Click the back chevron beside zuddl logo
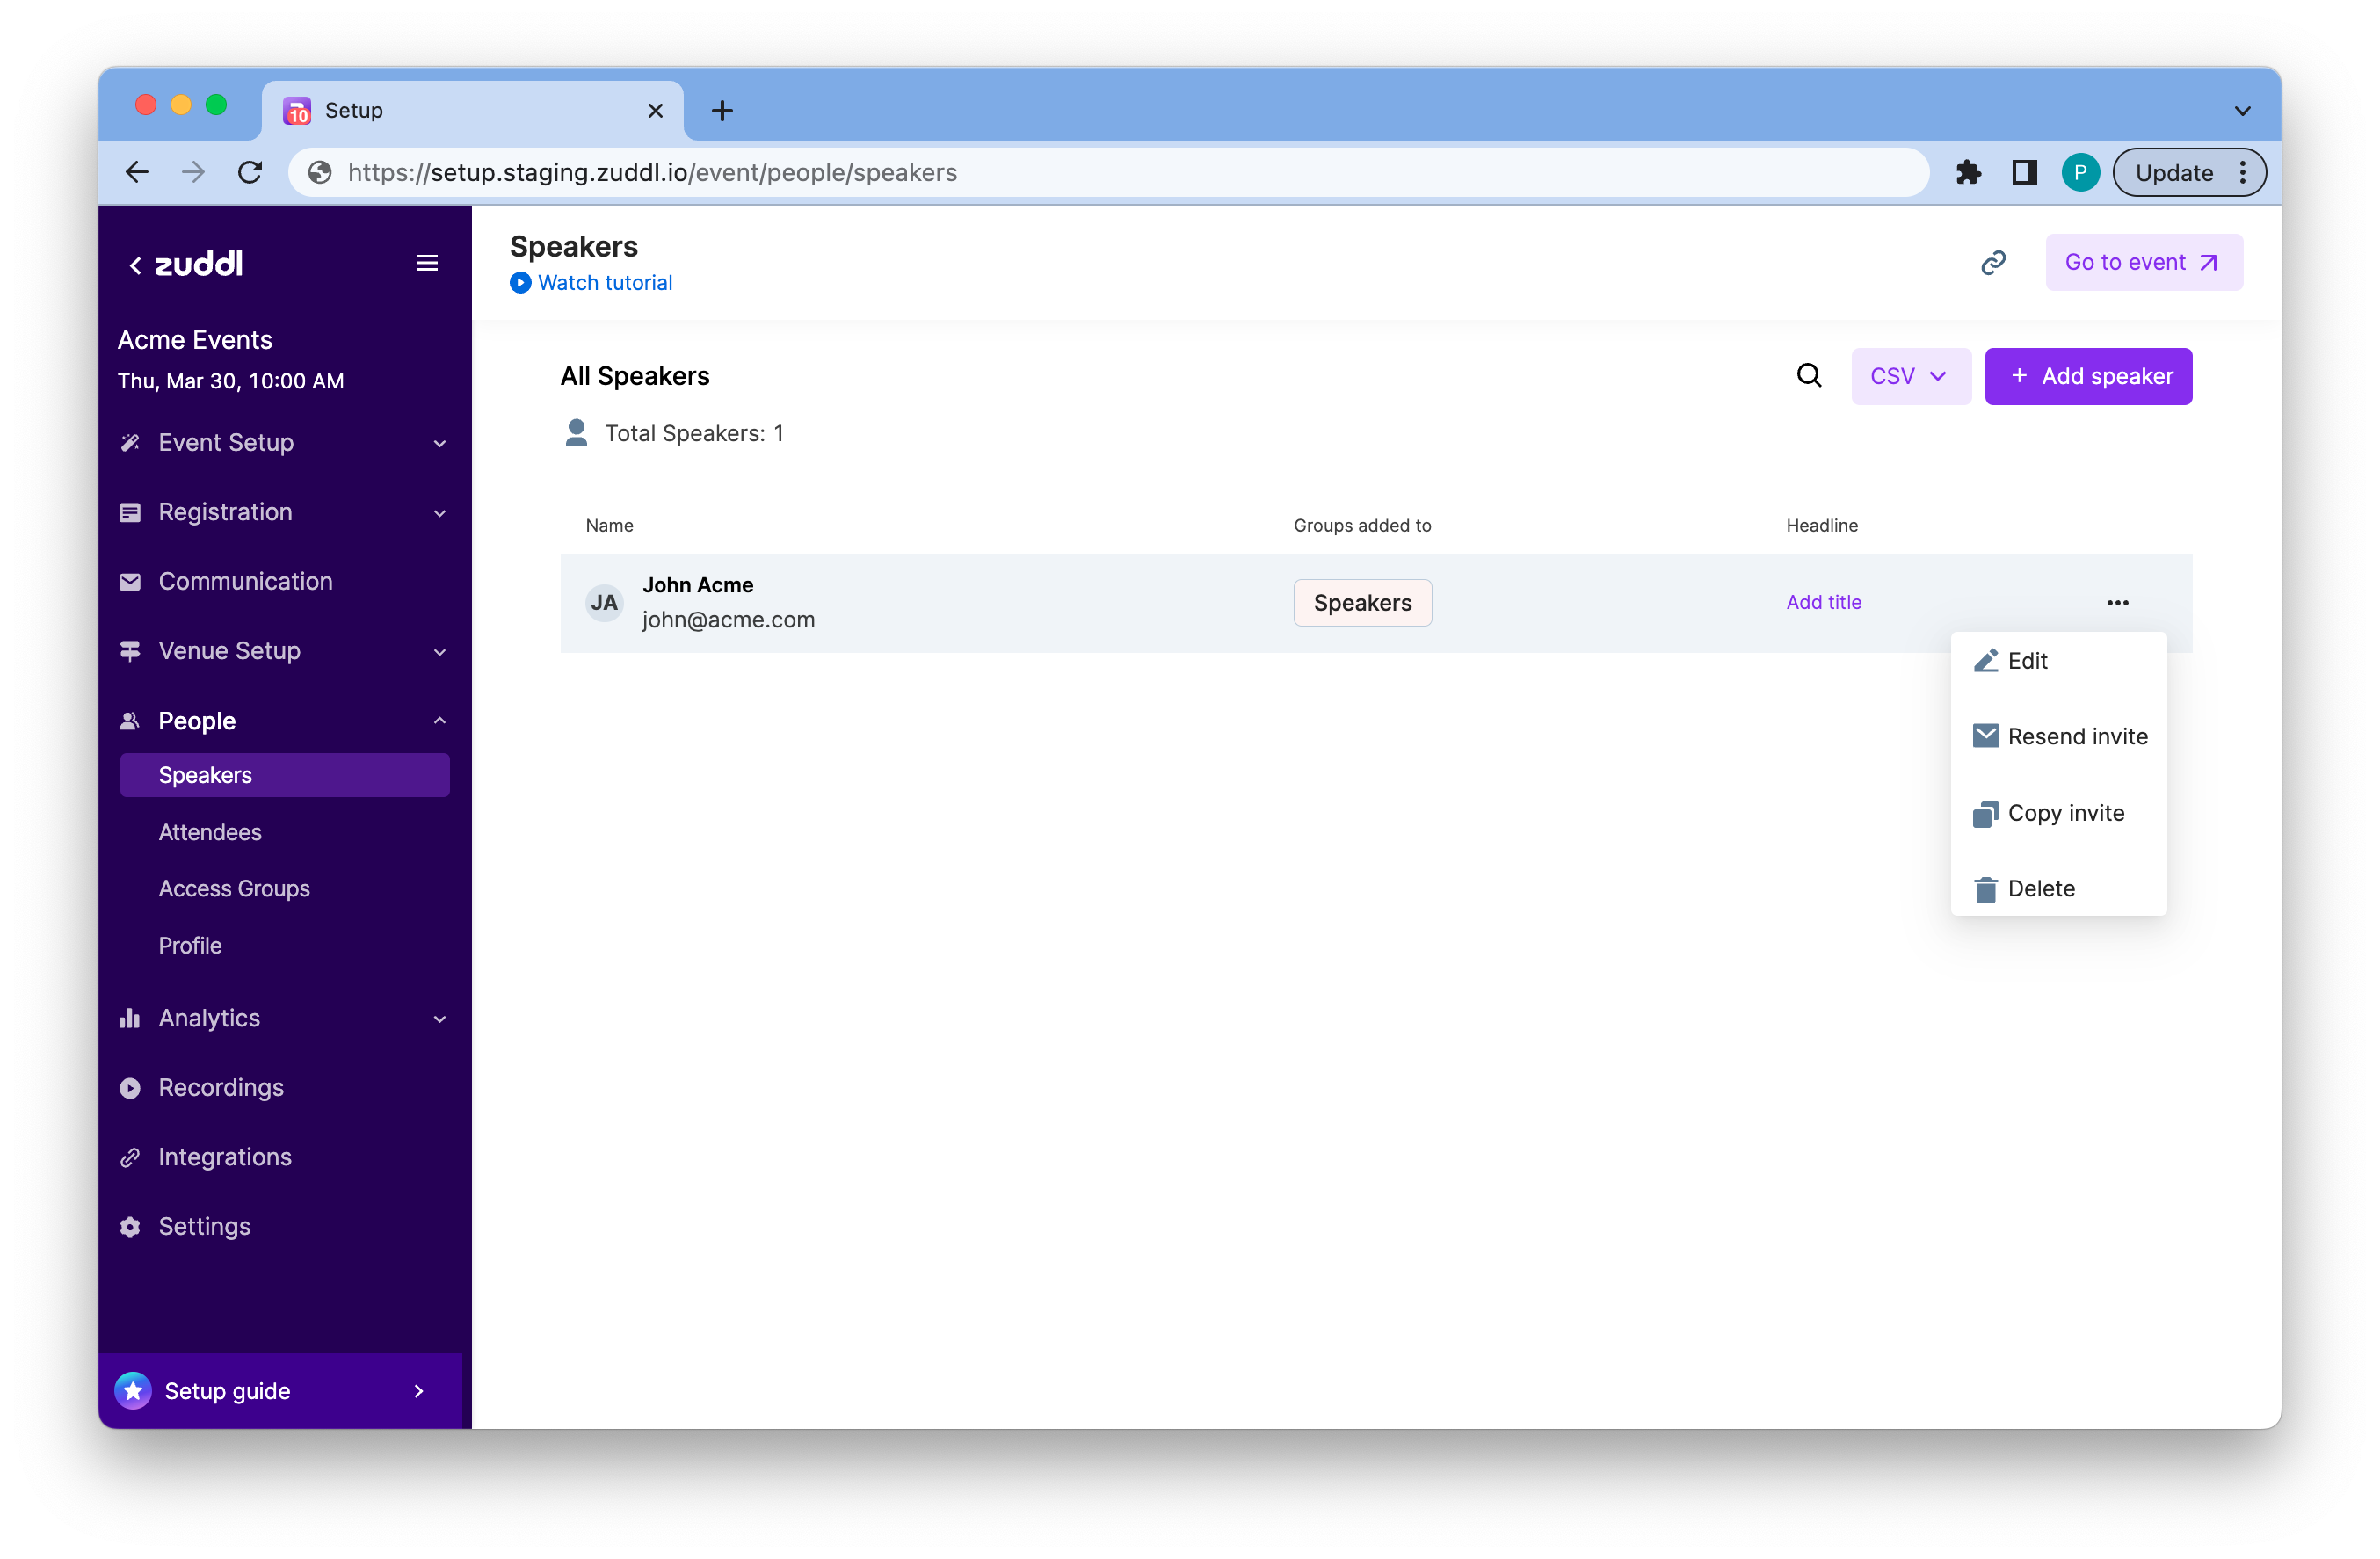This screenshot has height=1559, width=2380. 135,265
